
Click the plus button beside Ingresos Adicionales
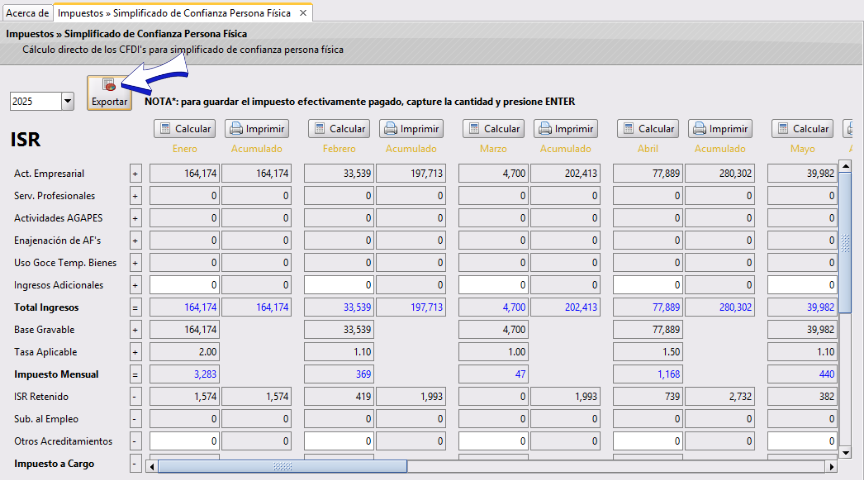pos(136,285)
